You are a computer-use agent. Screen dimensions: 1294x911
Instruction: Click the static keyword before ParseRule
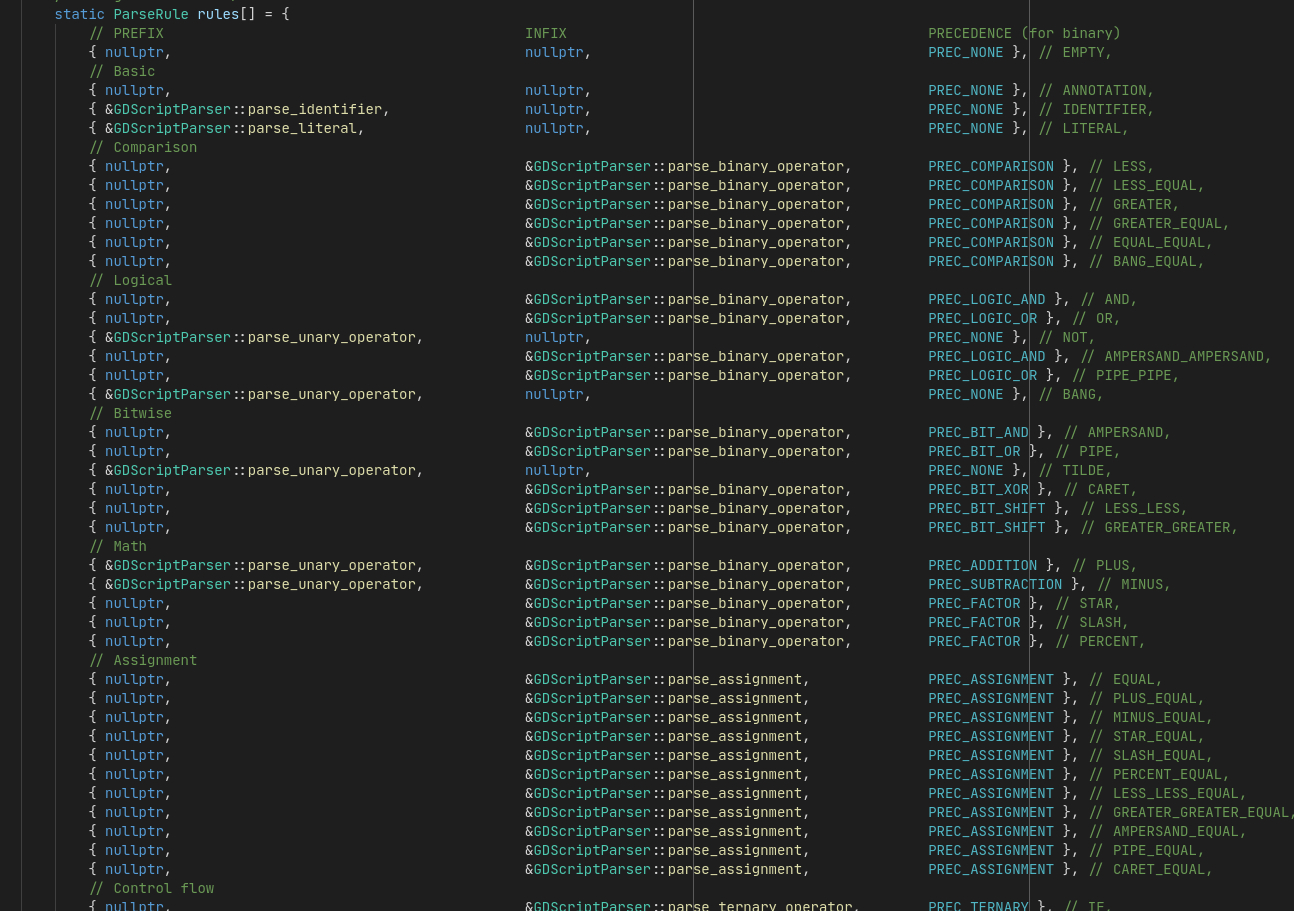point(80,14)
